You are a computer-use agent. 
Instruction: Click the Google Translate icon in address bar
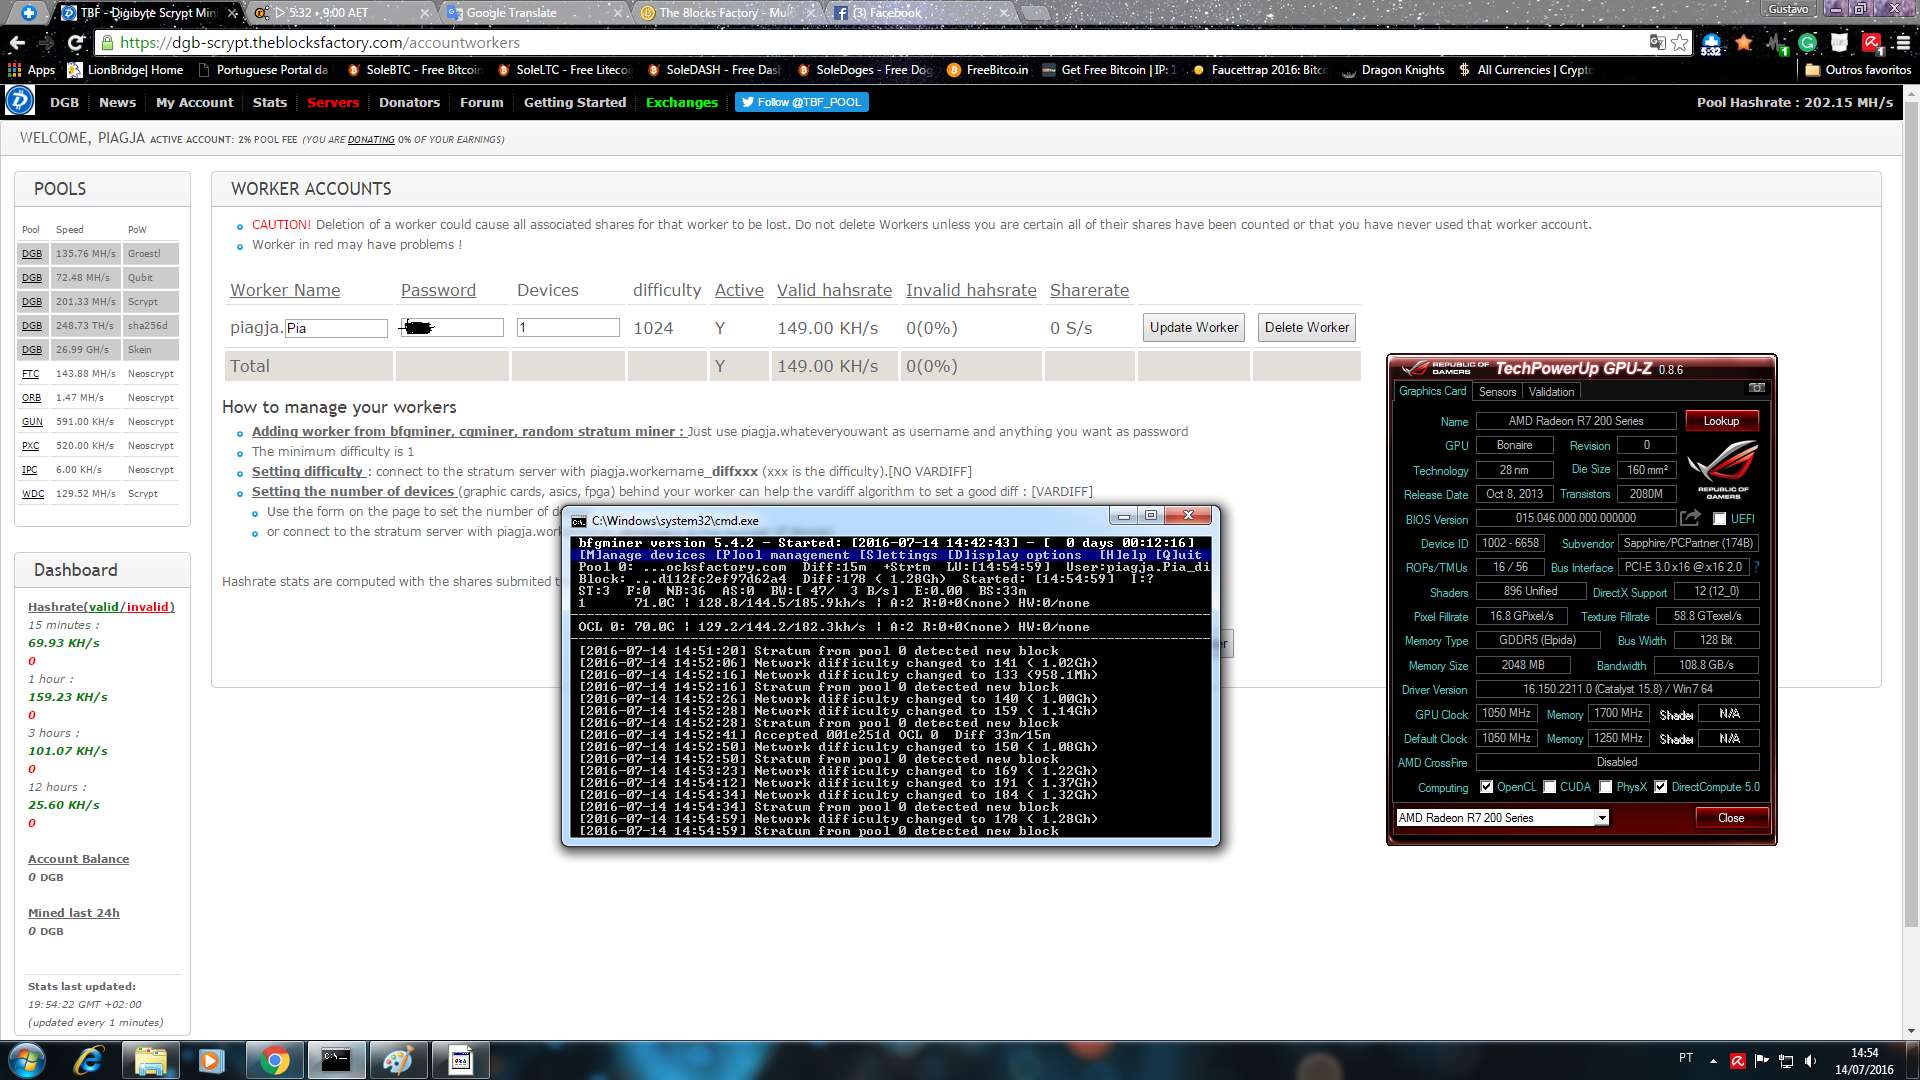coord(1657,43)
